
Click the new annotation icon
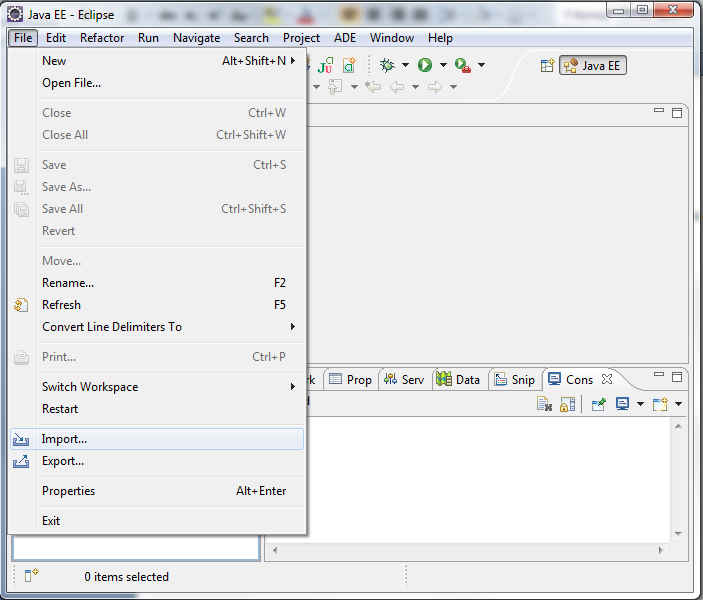click(x=349, y=65)
